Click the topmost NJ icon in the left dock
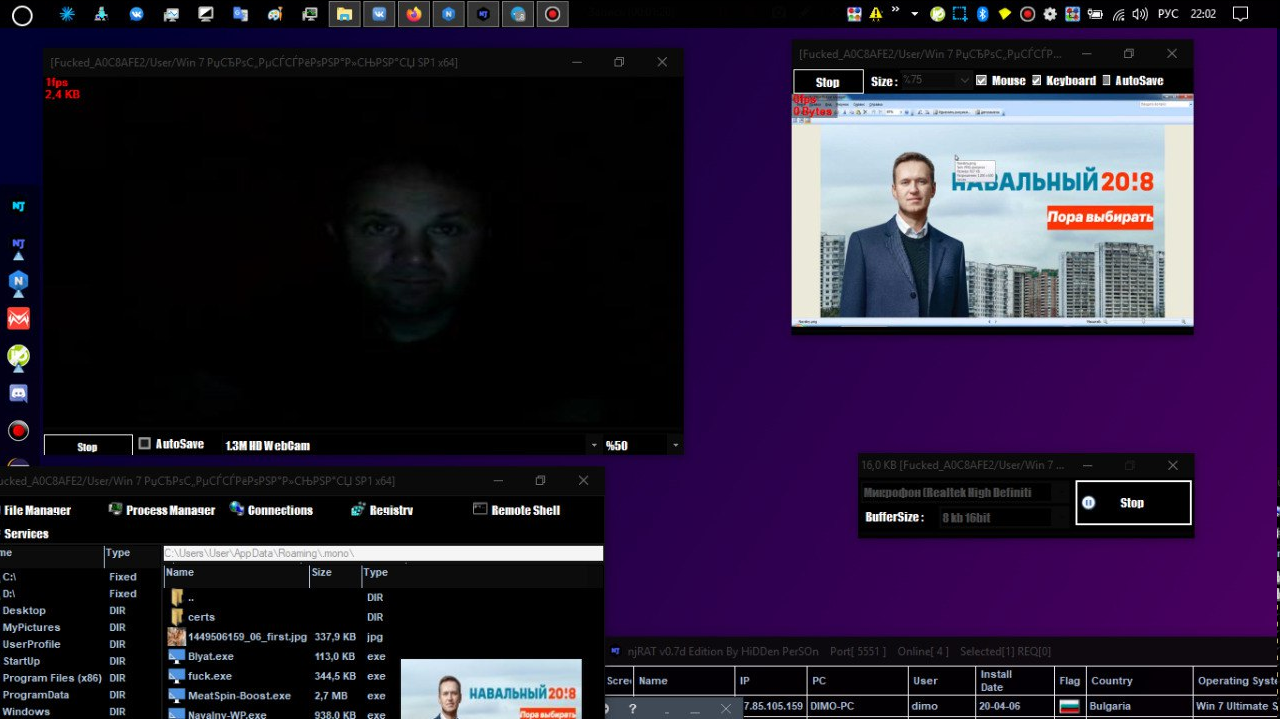The image size is (1280, 719). click(18, 206)
